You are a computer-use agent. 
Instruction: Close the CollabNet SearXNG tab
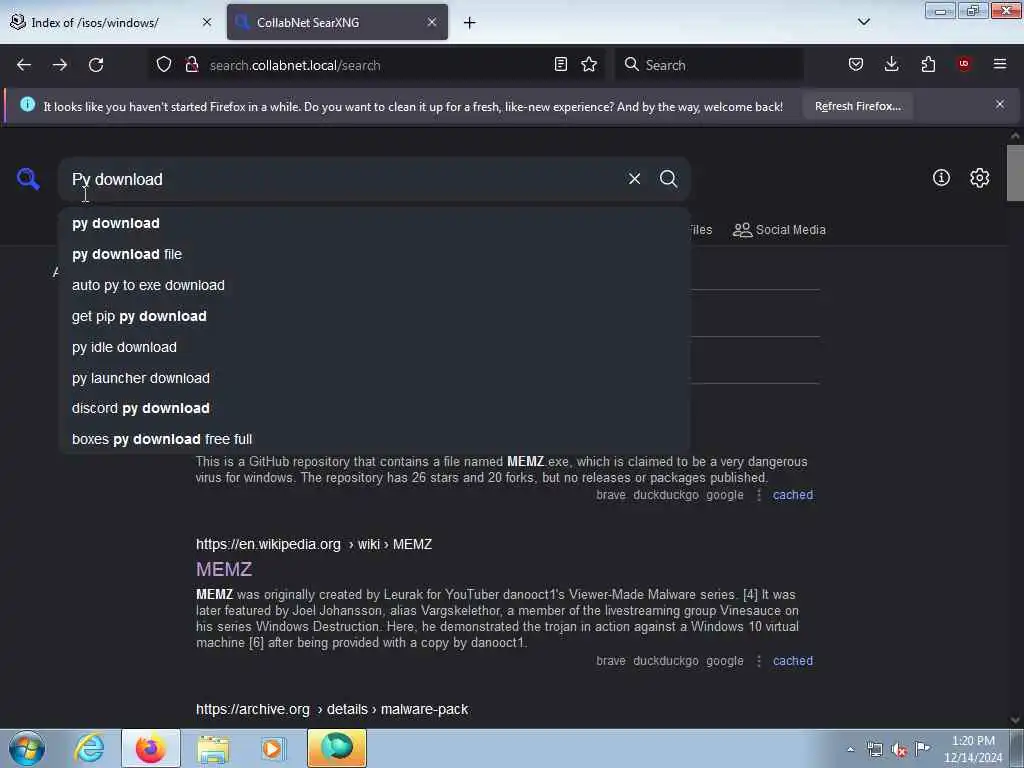pyautogui.click(x=432, y=22)
